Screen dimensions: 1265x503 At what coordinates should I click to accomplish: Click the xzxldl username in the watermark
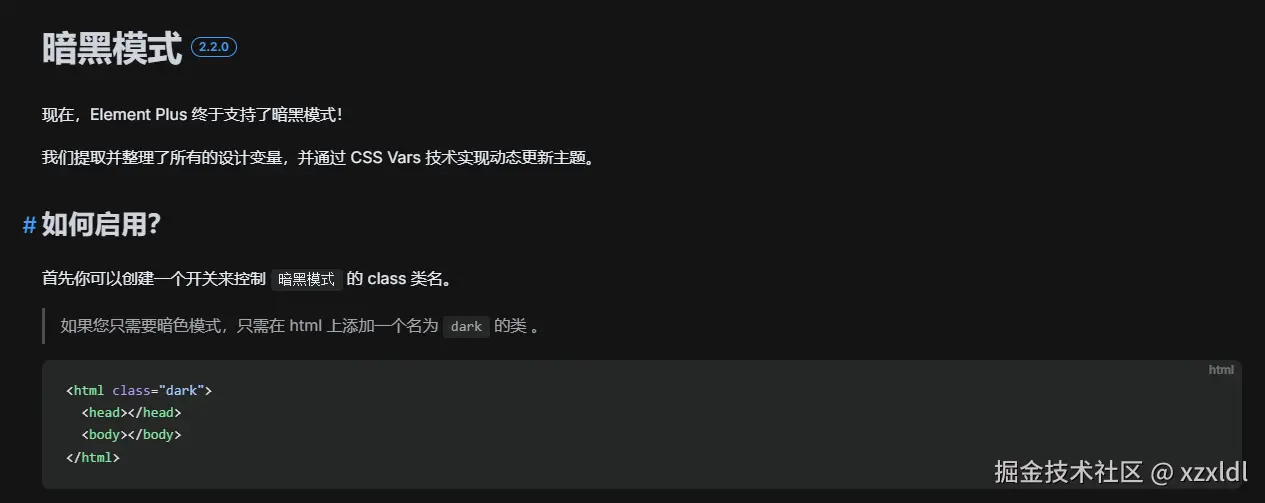1213,472
